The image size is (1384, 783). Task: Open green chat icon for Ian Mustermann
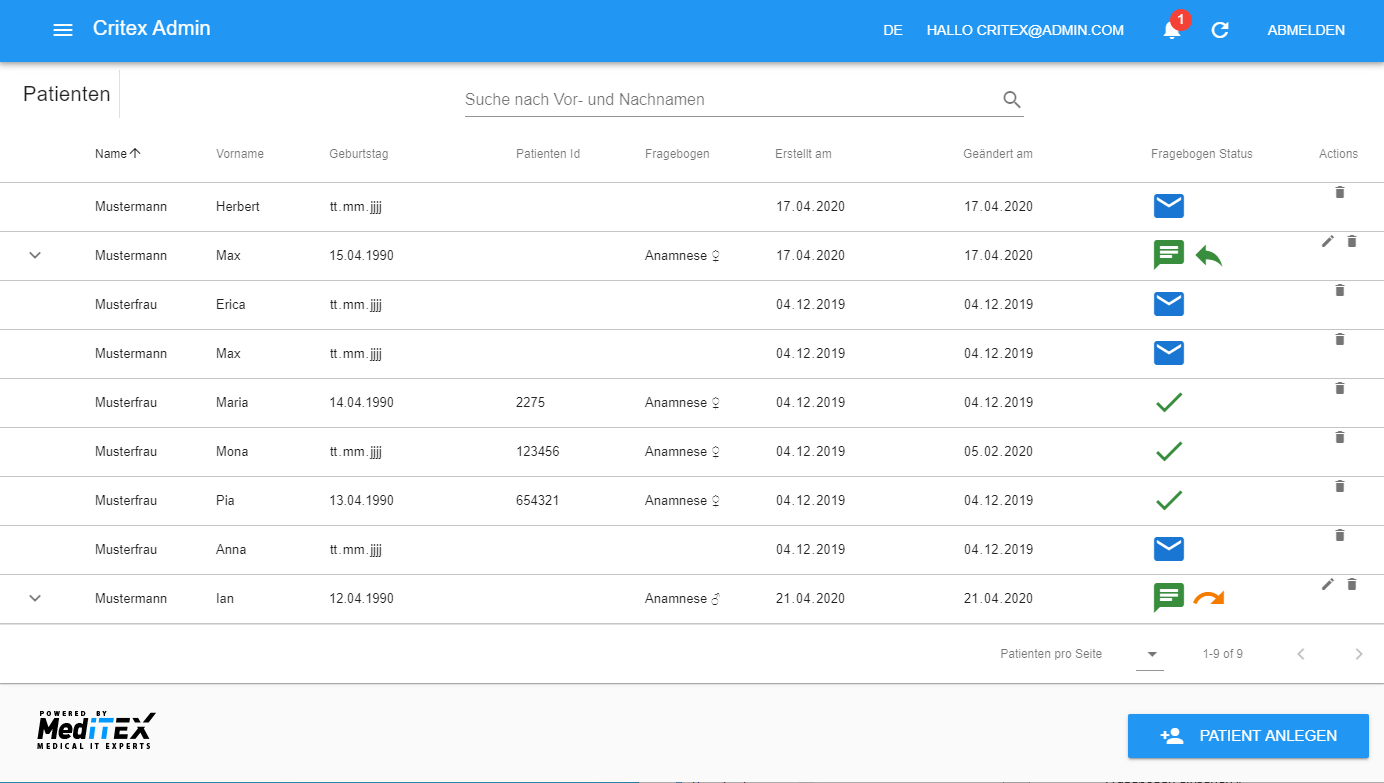[x=1169, y=598]
